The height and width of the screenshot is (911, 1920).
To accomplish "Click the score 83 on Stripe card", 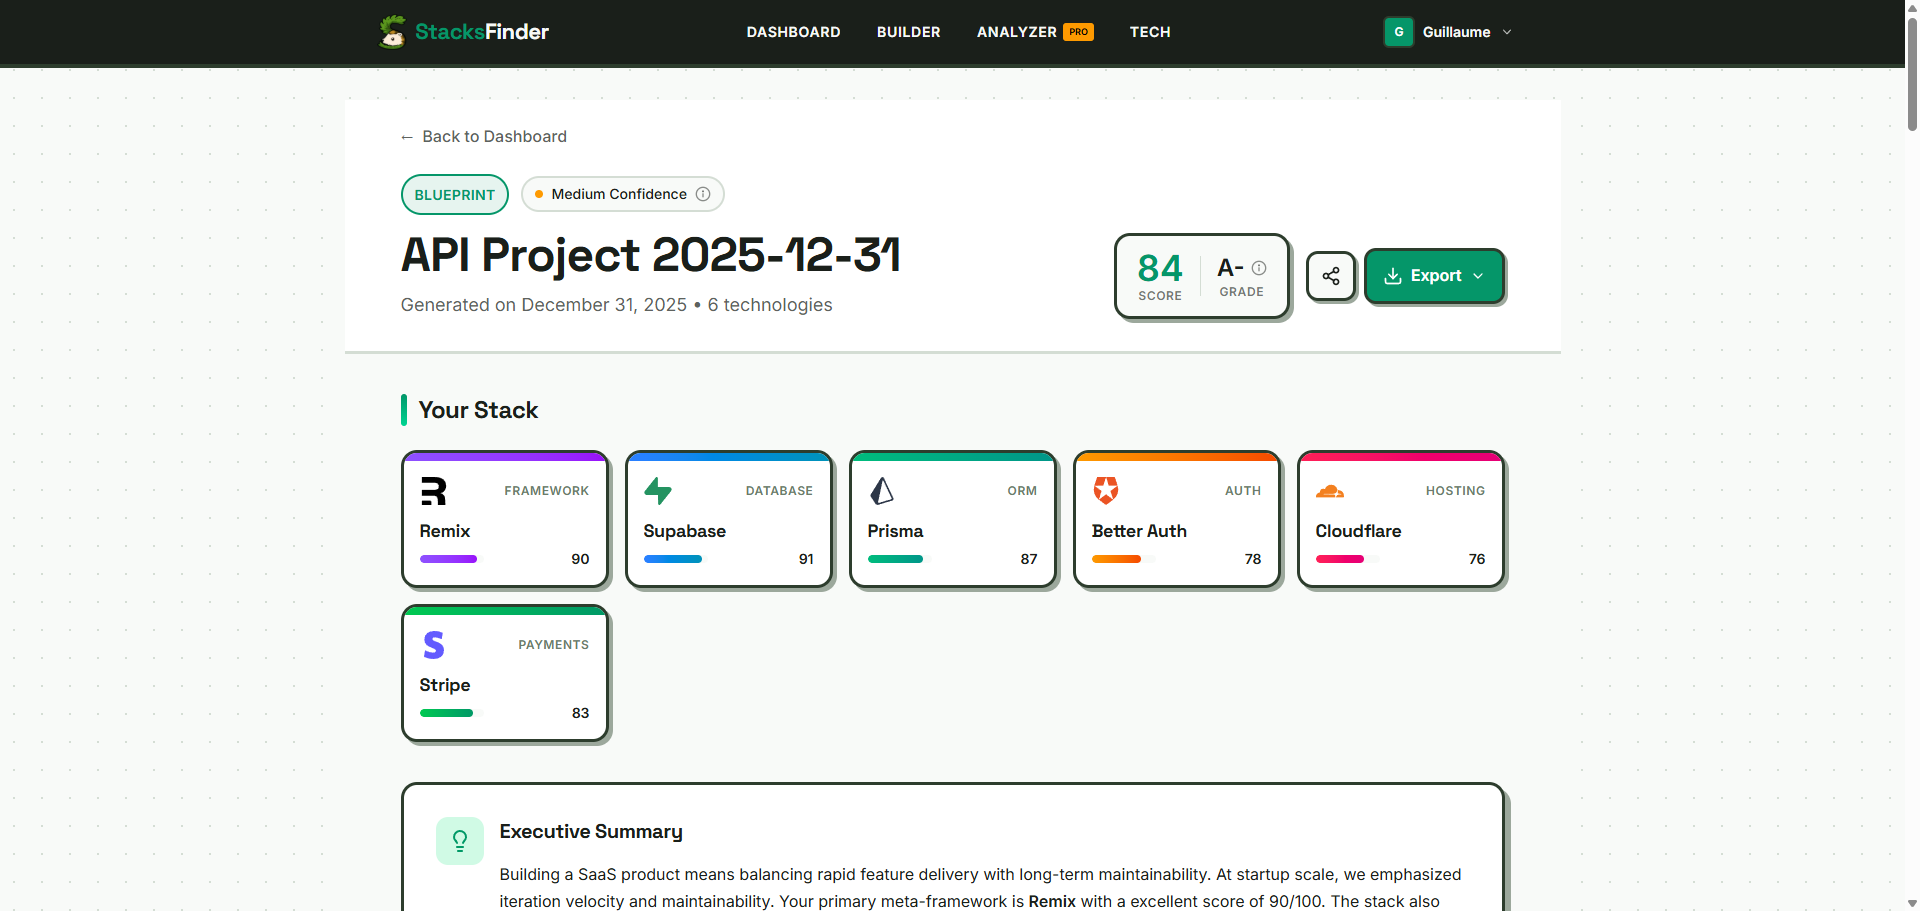I will pyautogui.click(x=580, y=713).
